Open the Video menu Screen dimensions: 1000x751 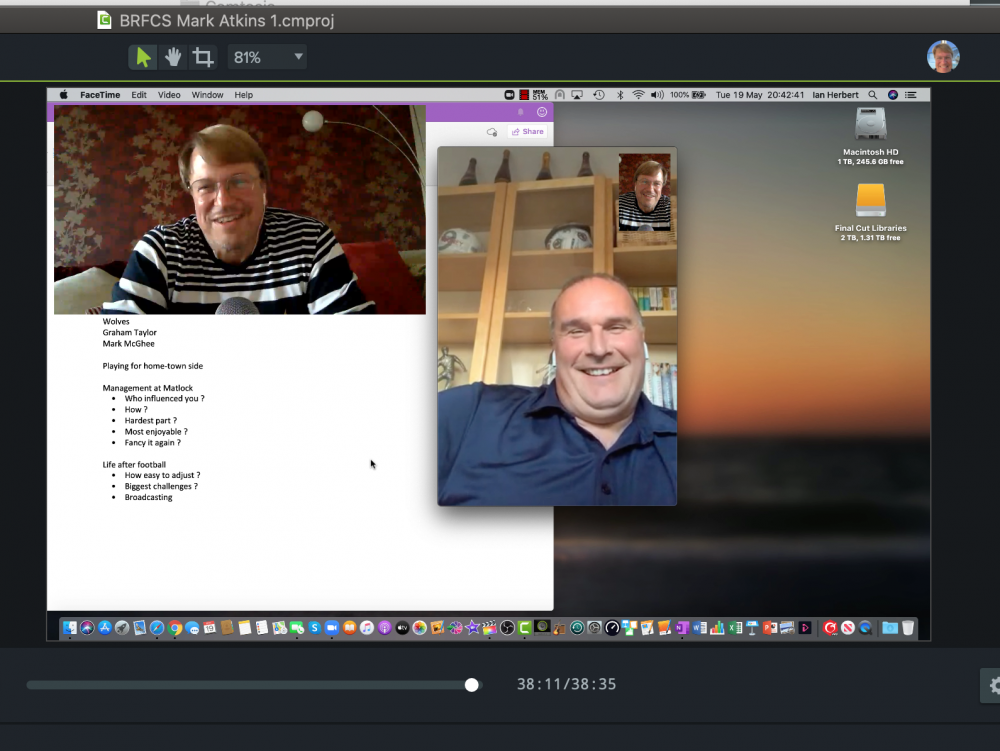pos(169,95)
